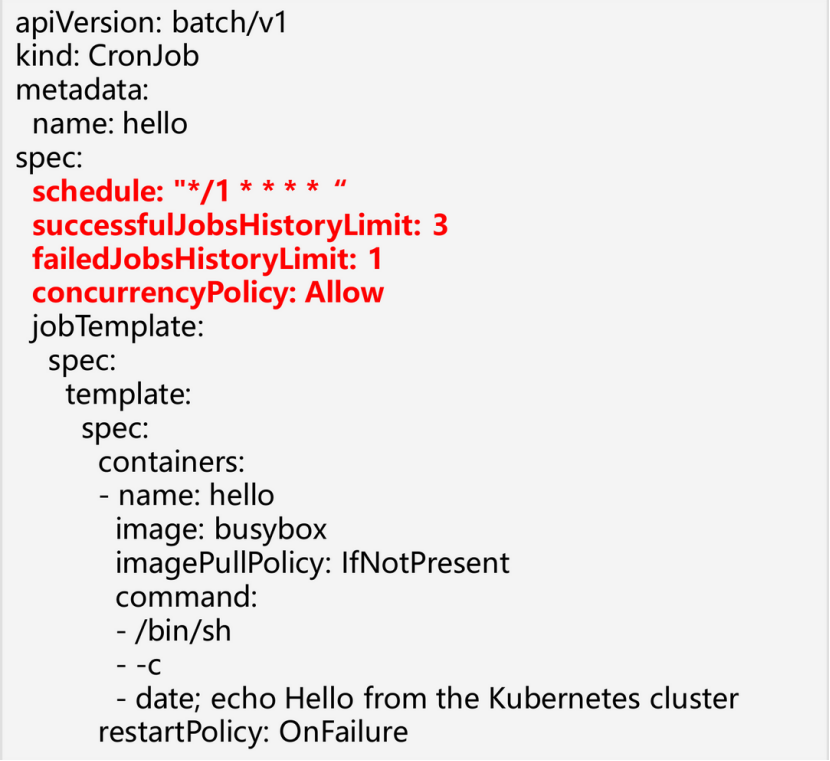Click the 'successfulJobsHistoryLimit: 3' line
The height and width of the screenshot is (761, 830).
point(240,225)
